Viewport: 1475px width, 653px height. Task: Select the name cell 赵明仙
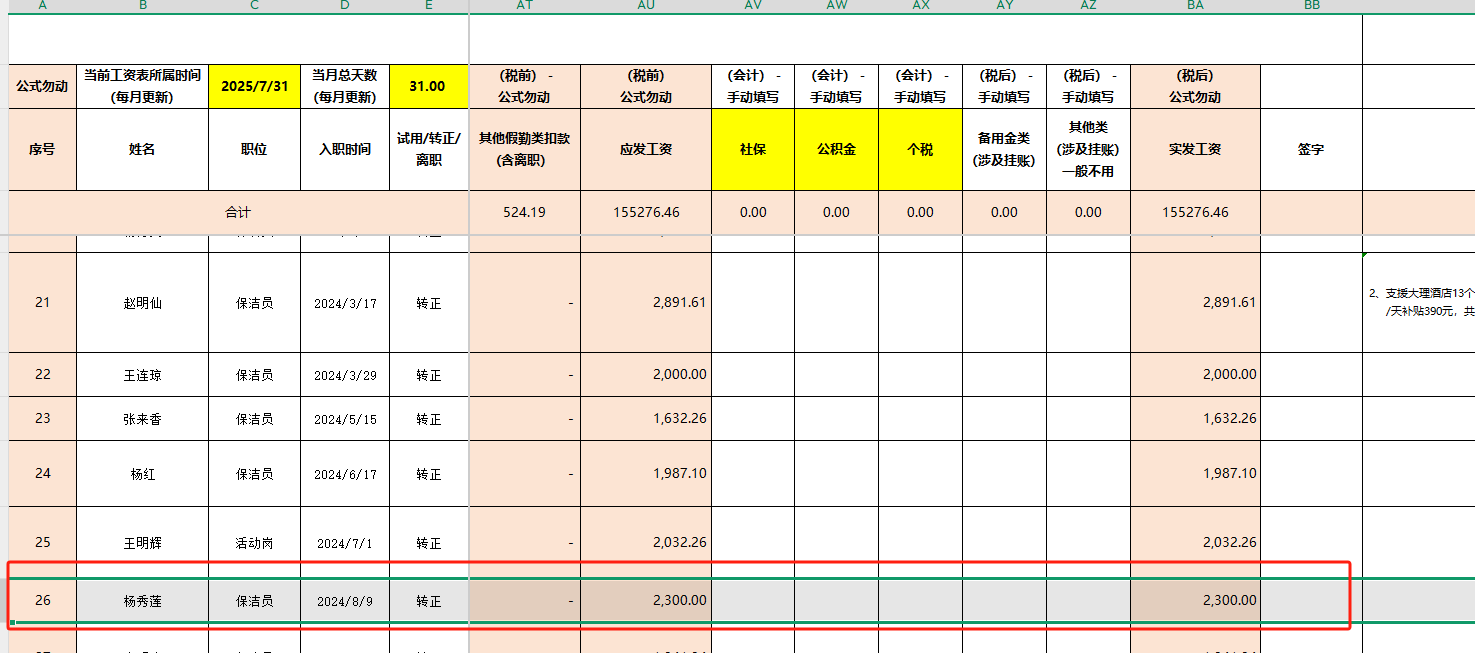(x=142, y=303)
